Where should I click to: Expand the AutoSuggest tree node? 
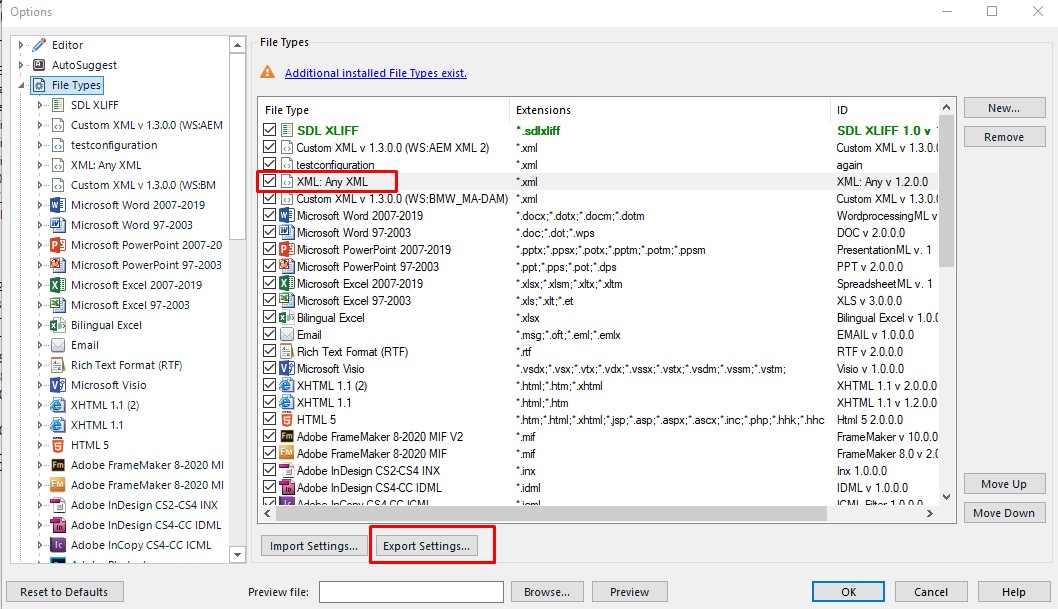21,65
